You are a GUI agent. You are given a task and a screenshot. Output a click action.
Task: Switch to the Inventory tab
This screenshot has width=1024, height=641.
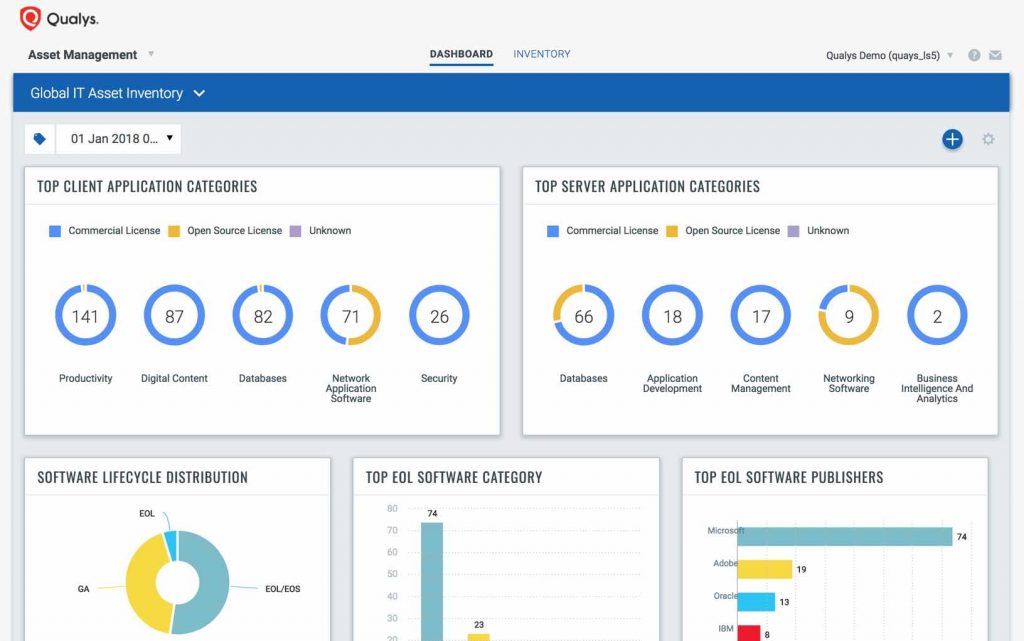tap(541, 54)
